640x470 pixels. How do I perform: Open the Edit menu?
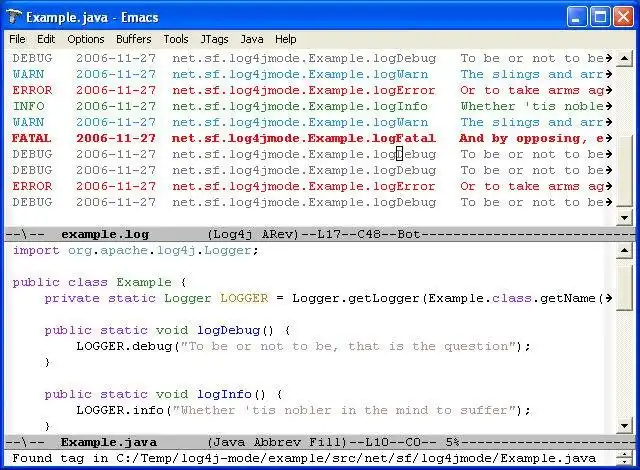point(46,39)
